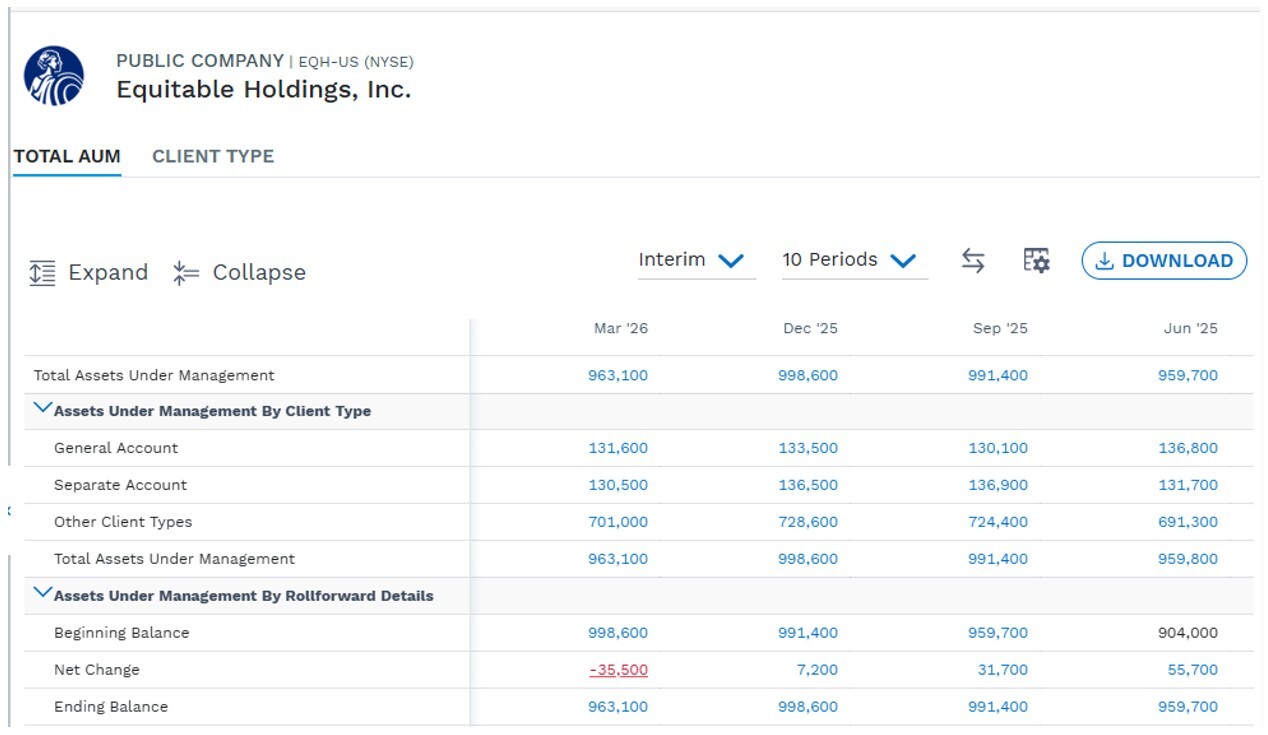
Task: Click Separate Account value 131,700
Action: 1188,485
